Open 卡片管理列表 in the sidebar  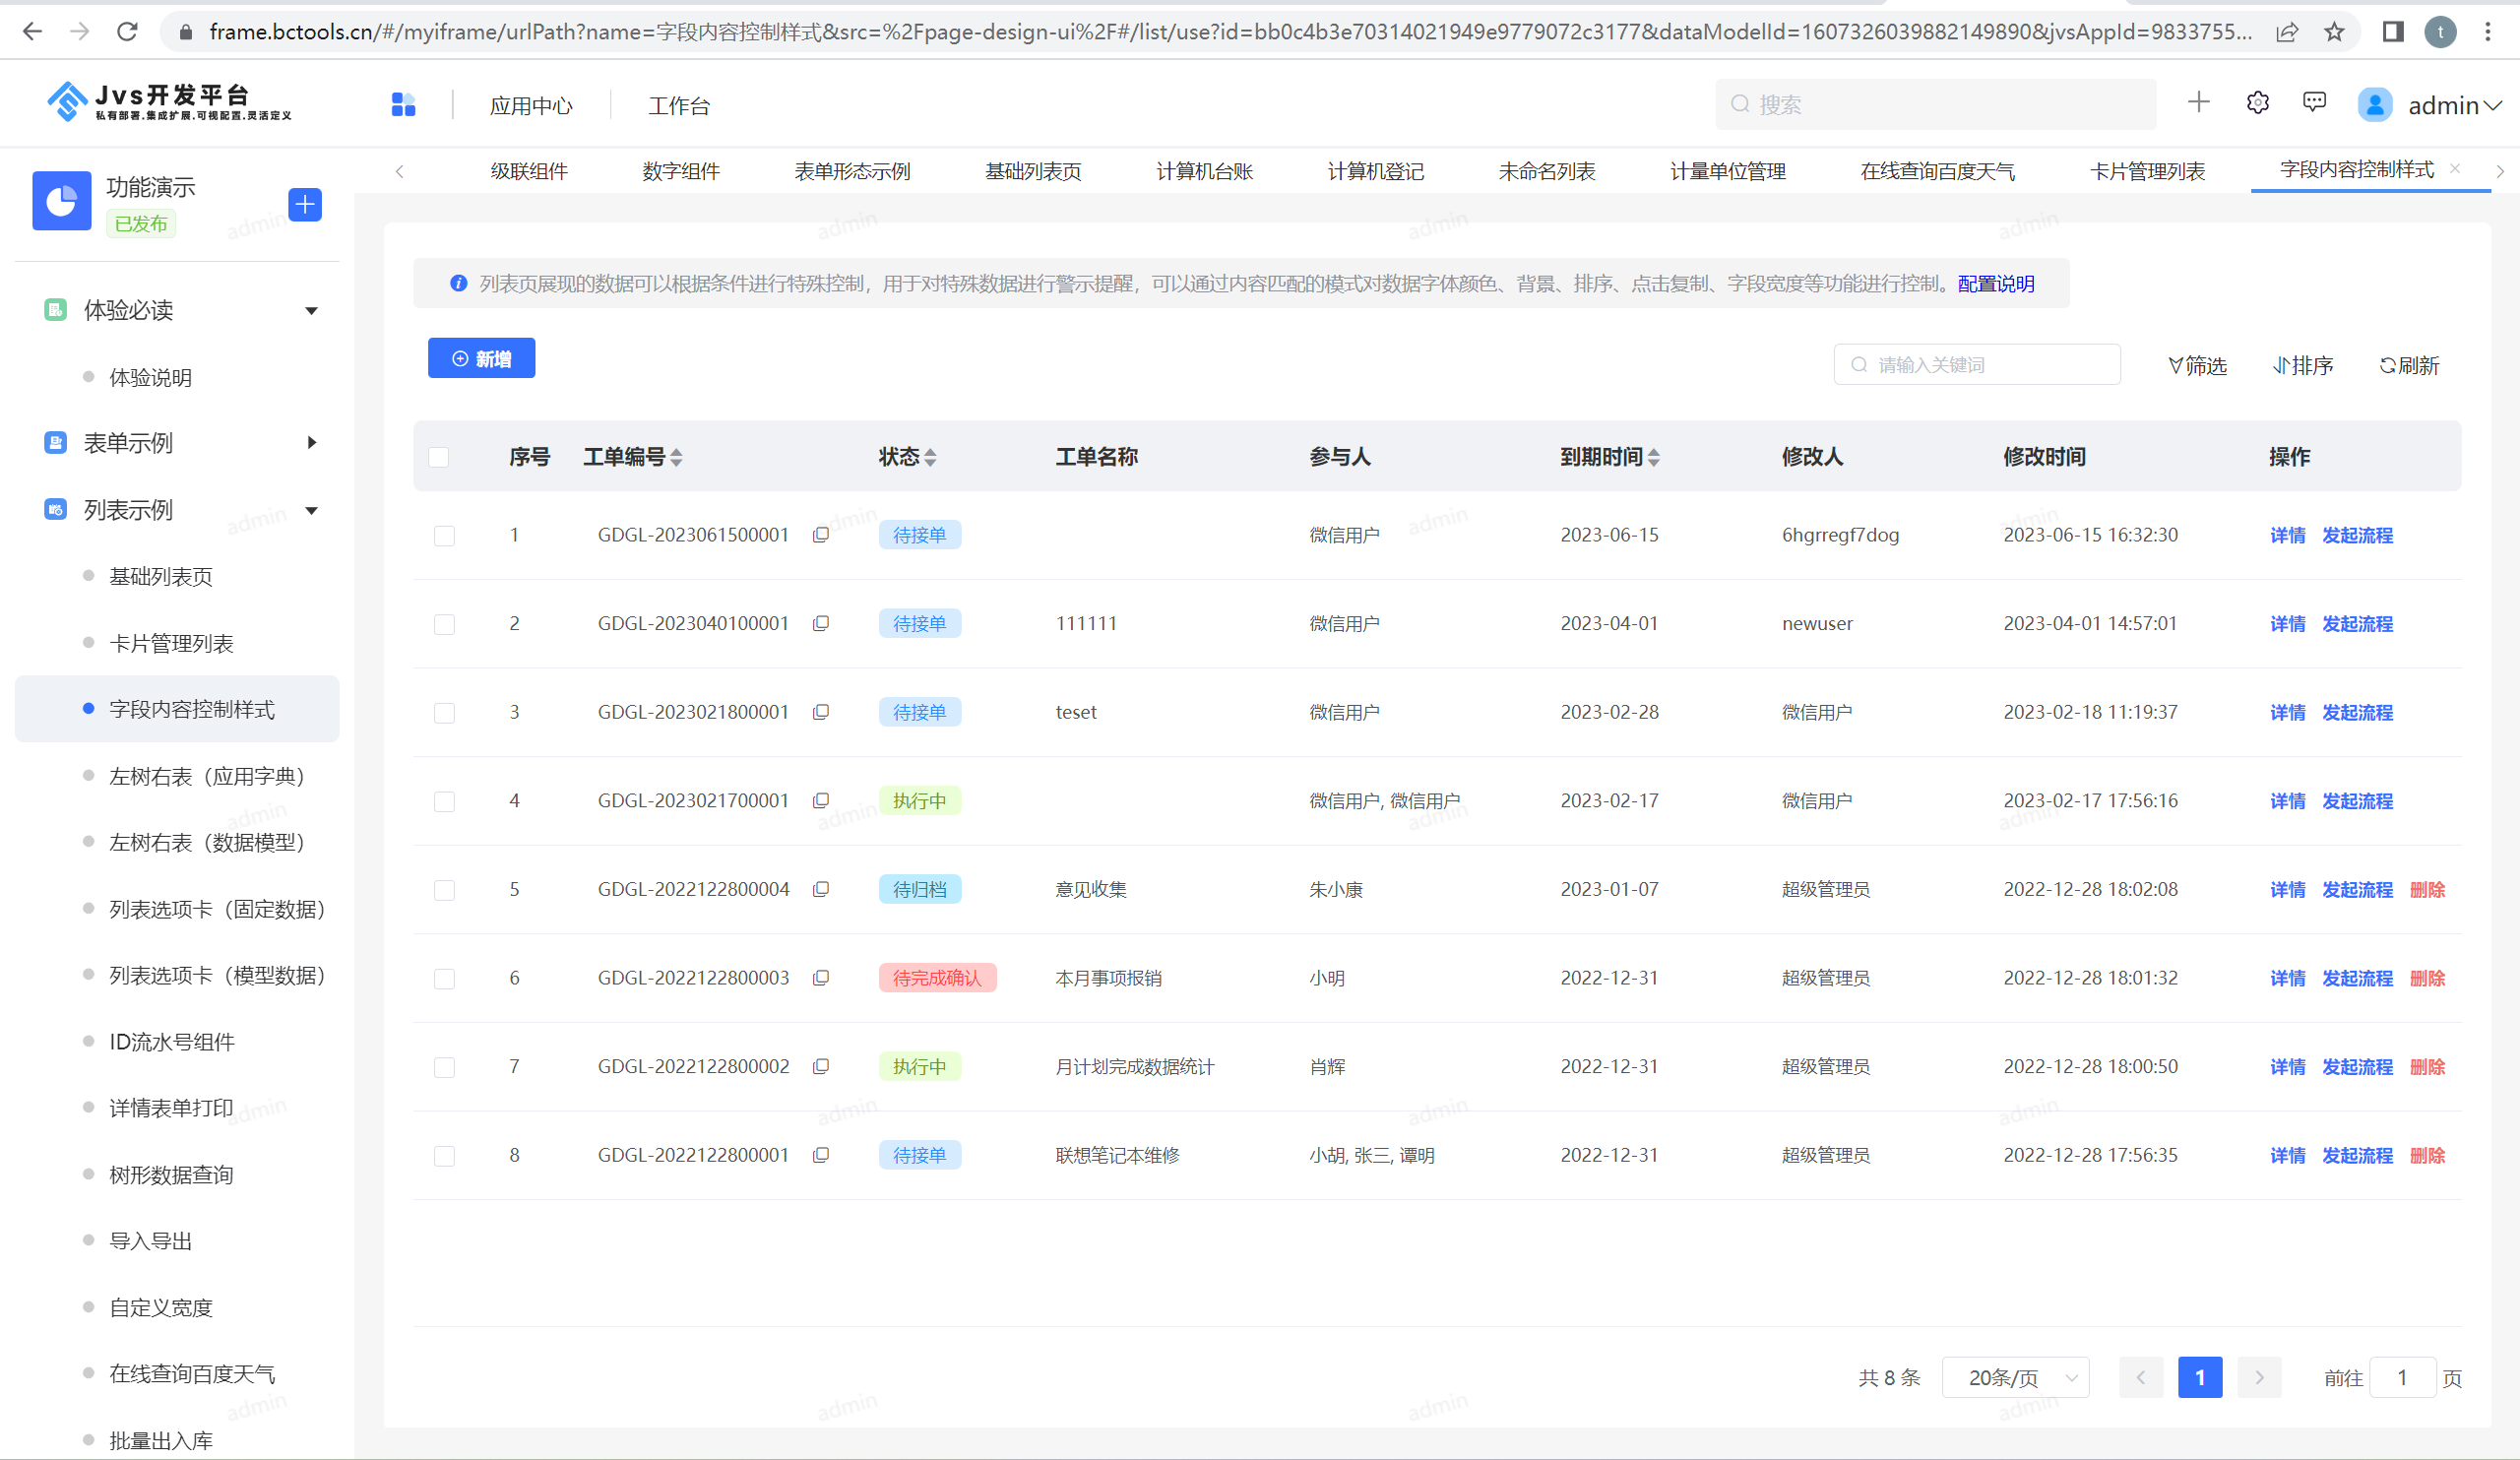[x=171, y=644]
